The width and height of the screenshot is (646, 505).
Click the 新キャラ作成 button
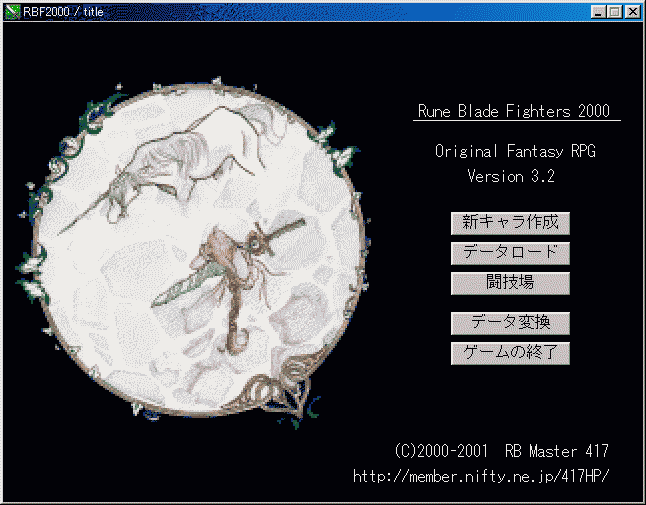coord(510,223)
